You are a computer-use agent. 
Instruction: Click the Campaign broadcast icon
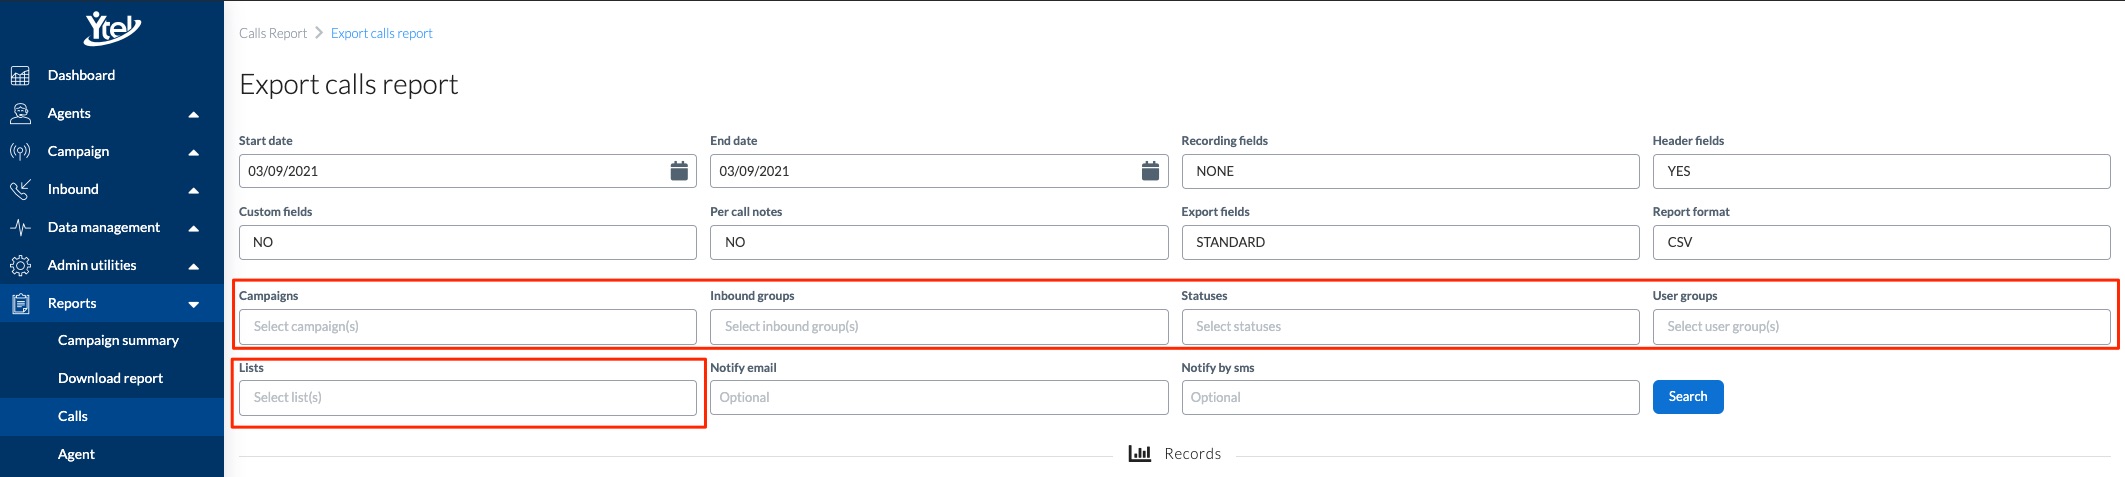[x=20, y=151]
